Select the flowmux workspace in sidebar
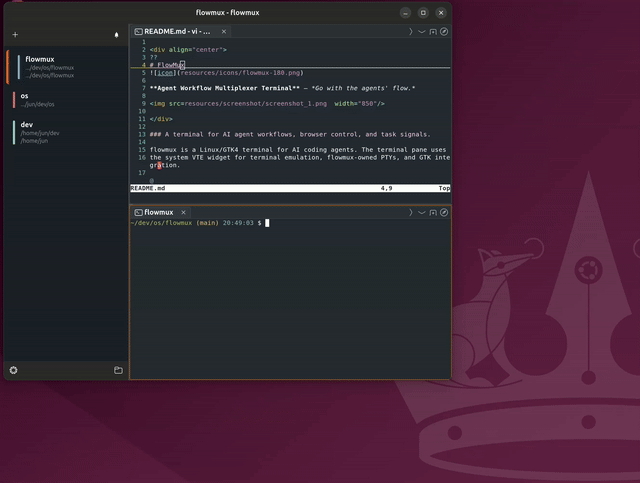Image resolution: width=640 pixels, height=483 pixels. click(67, 67)
